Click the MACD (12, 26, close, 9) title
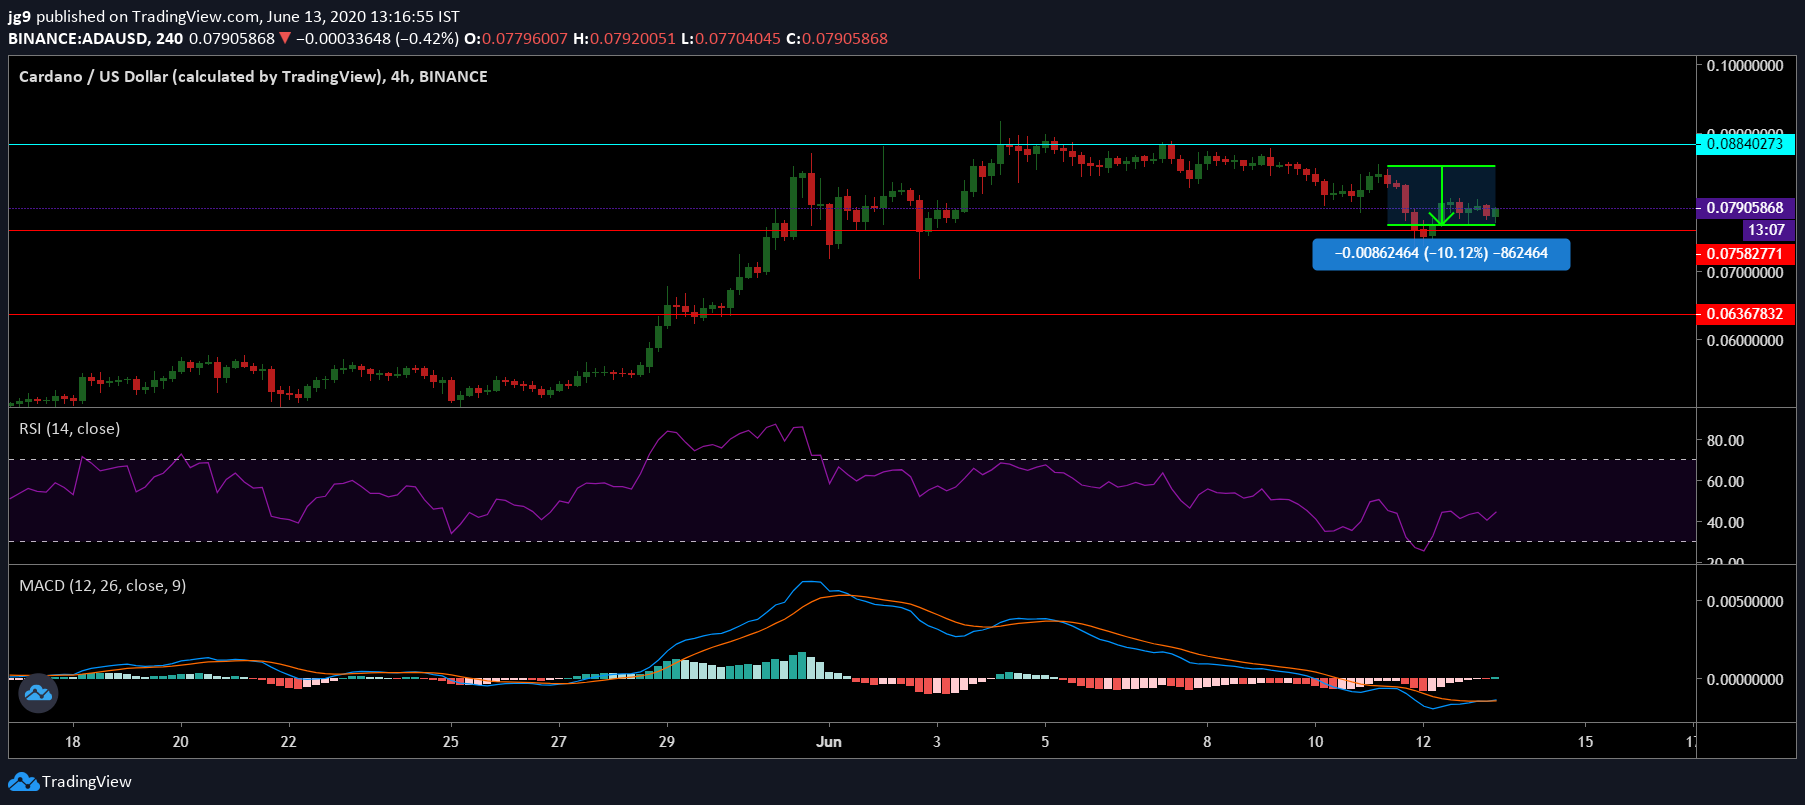The image size is (1805, 805). click(x=103, y=586)
